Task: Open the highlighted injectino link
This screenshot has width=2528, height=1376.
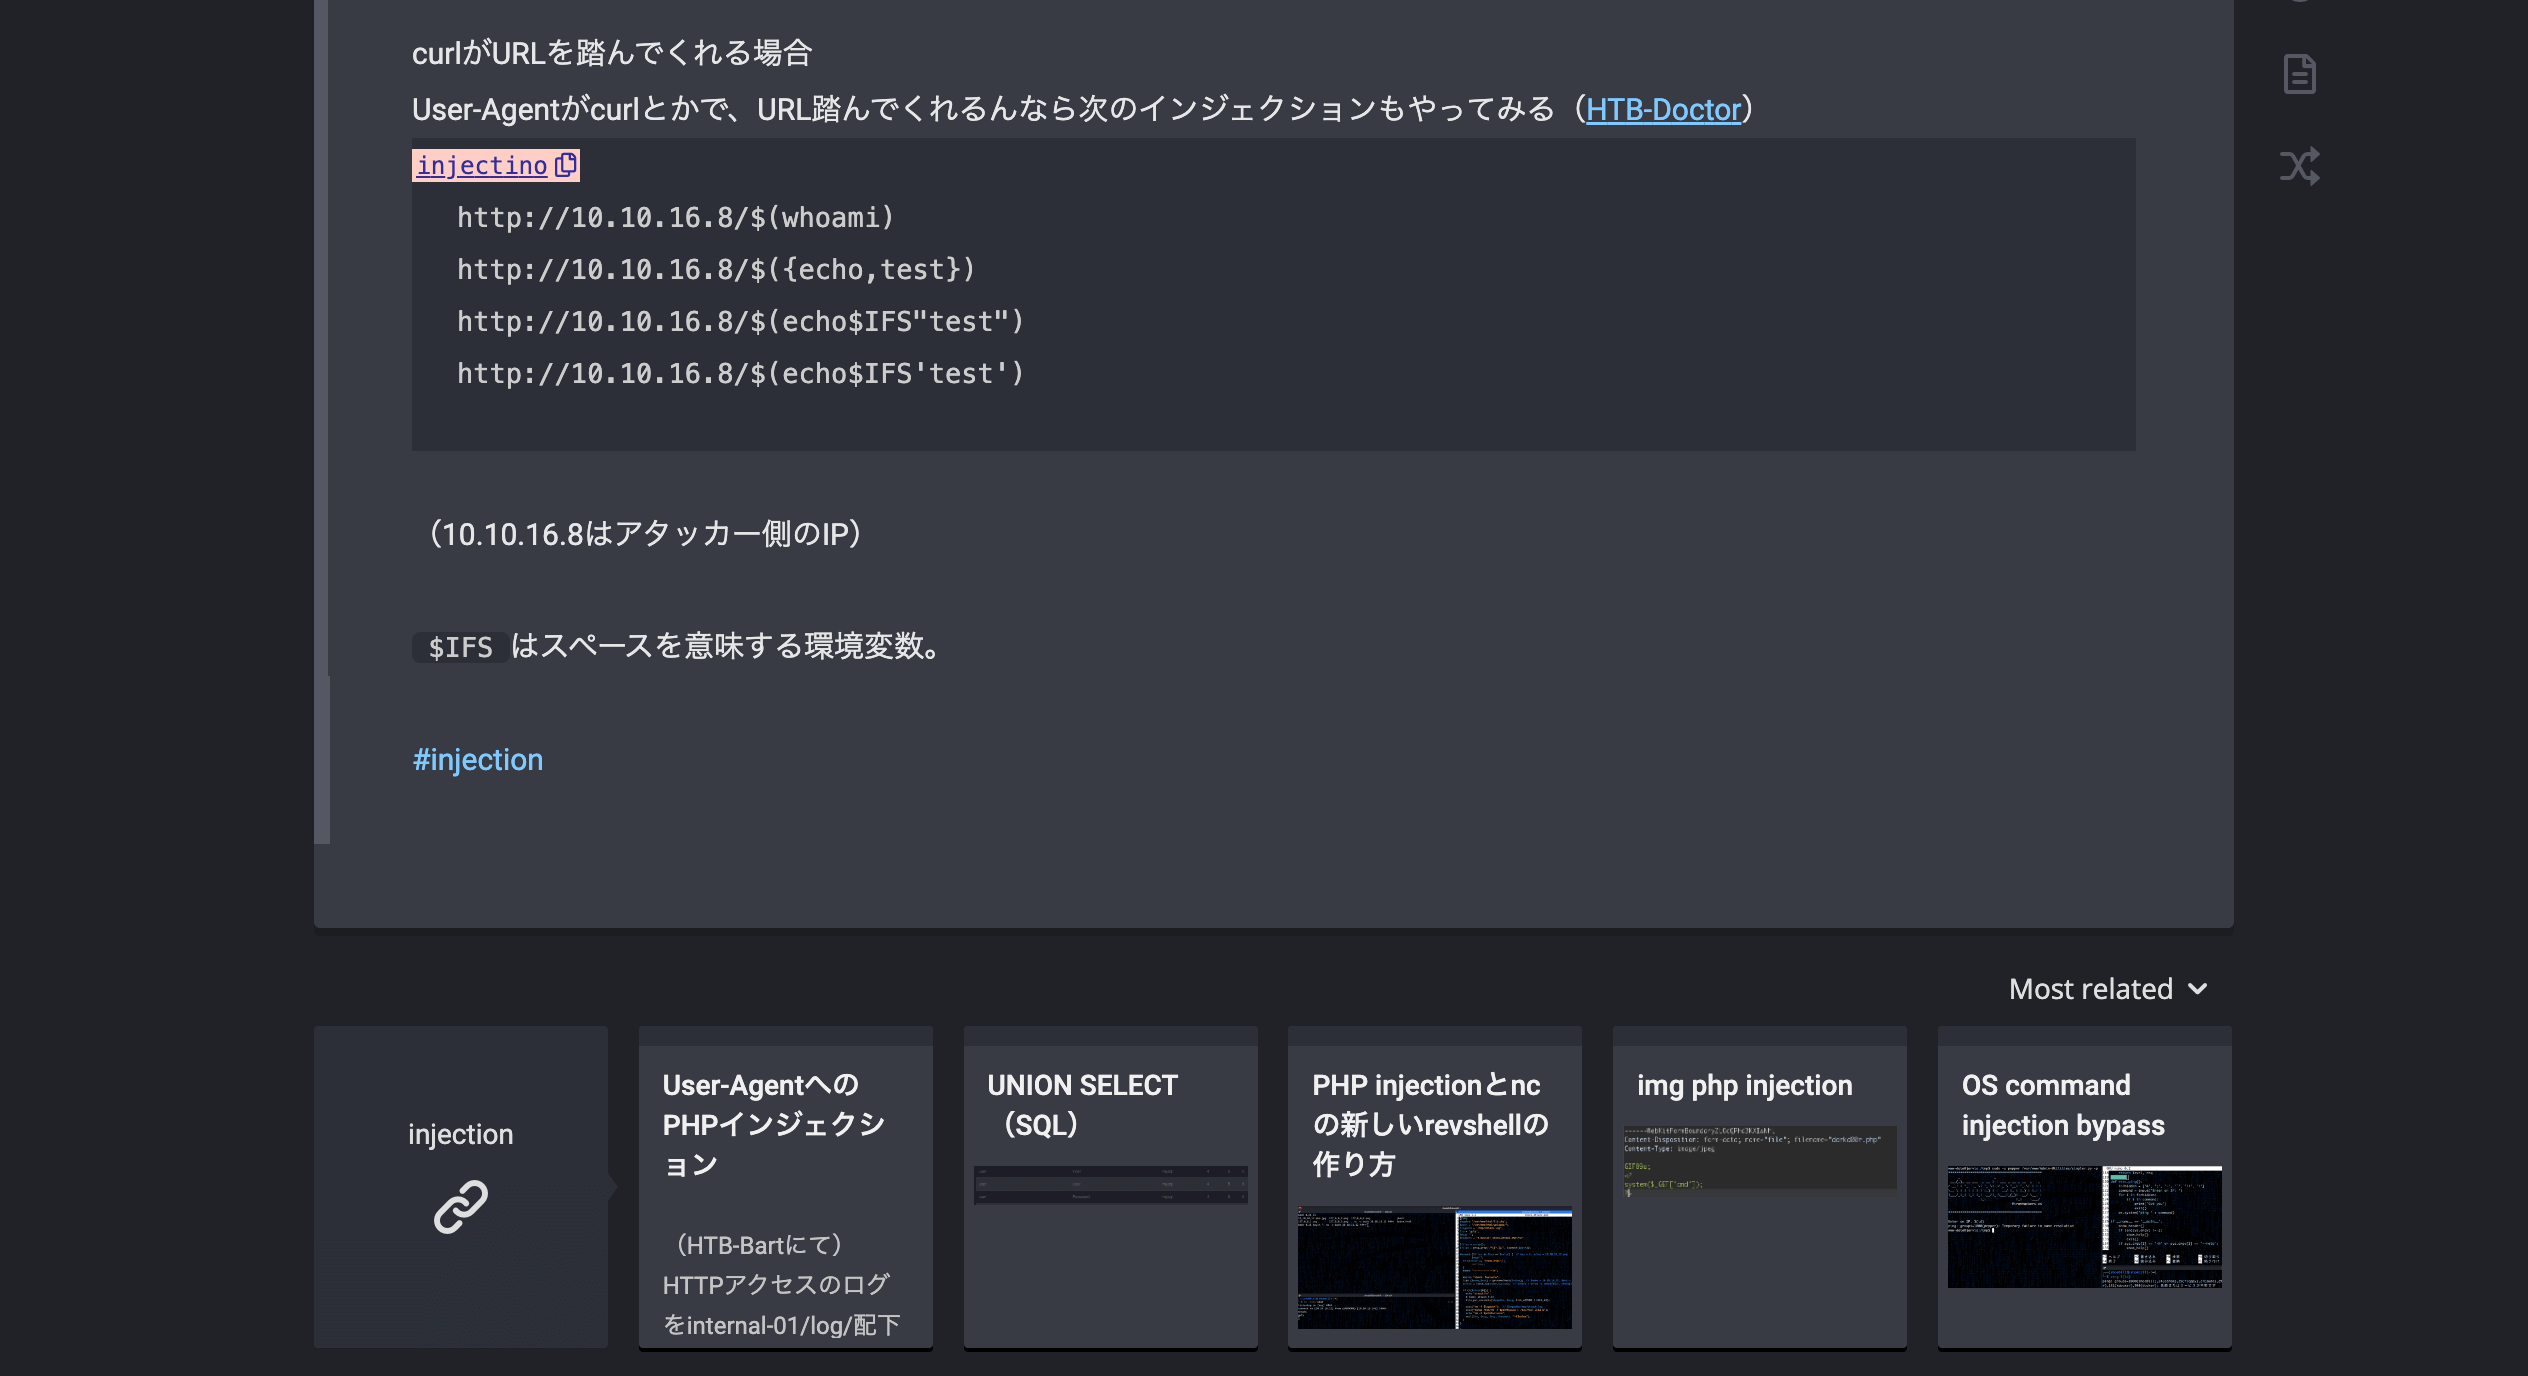Action: click(x=481, y=165)
